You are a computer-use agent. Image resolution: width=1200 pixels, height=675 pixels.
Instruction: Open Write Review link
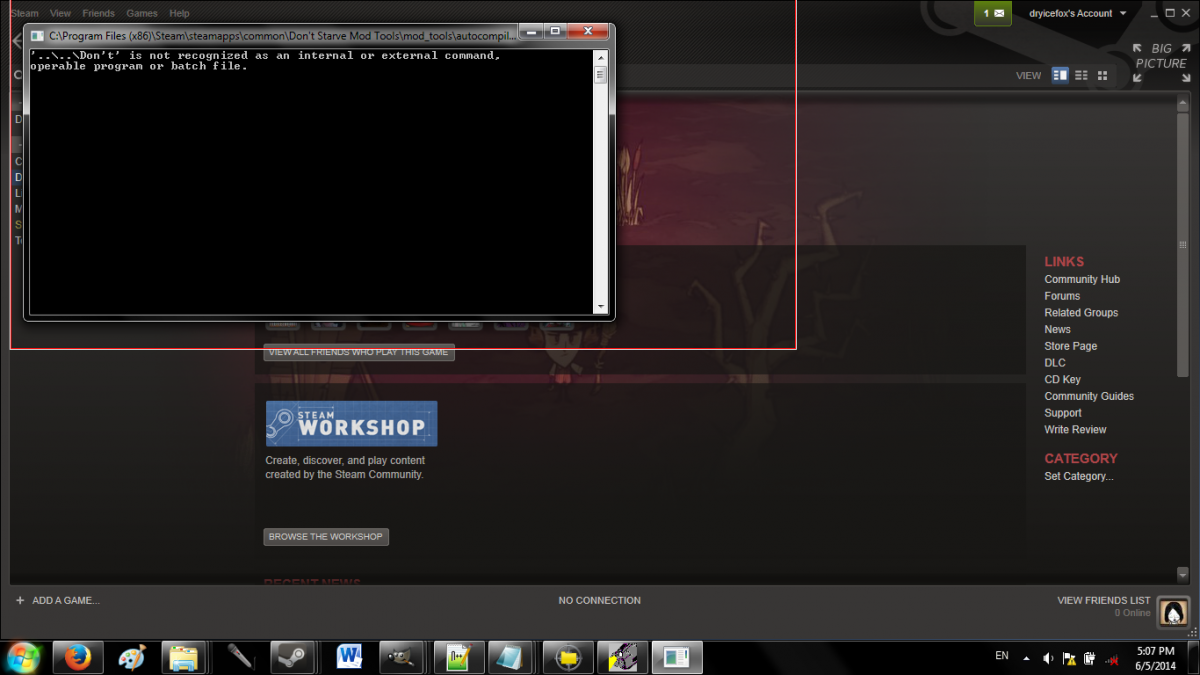pyautogui.click(x=1075, y=429)
